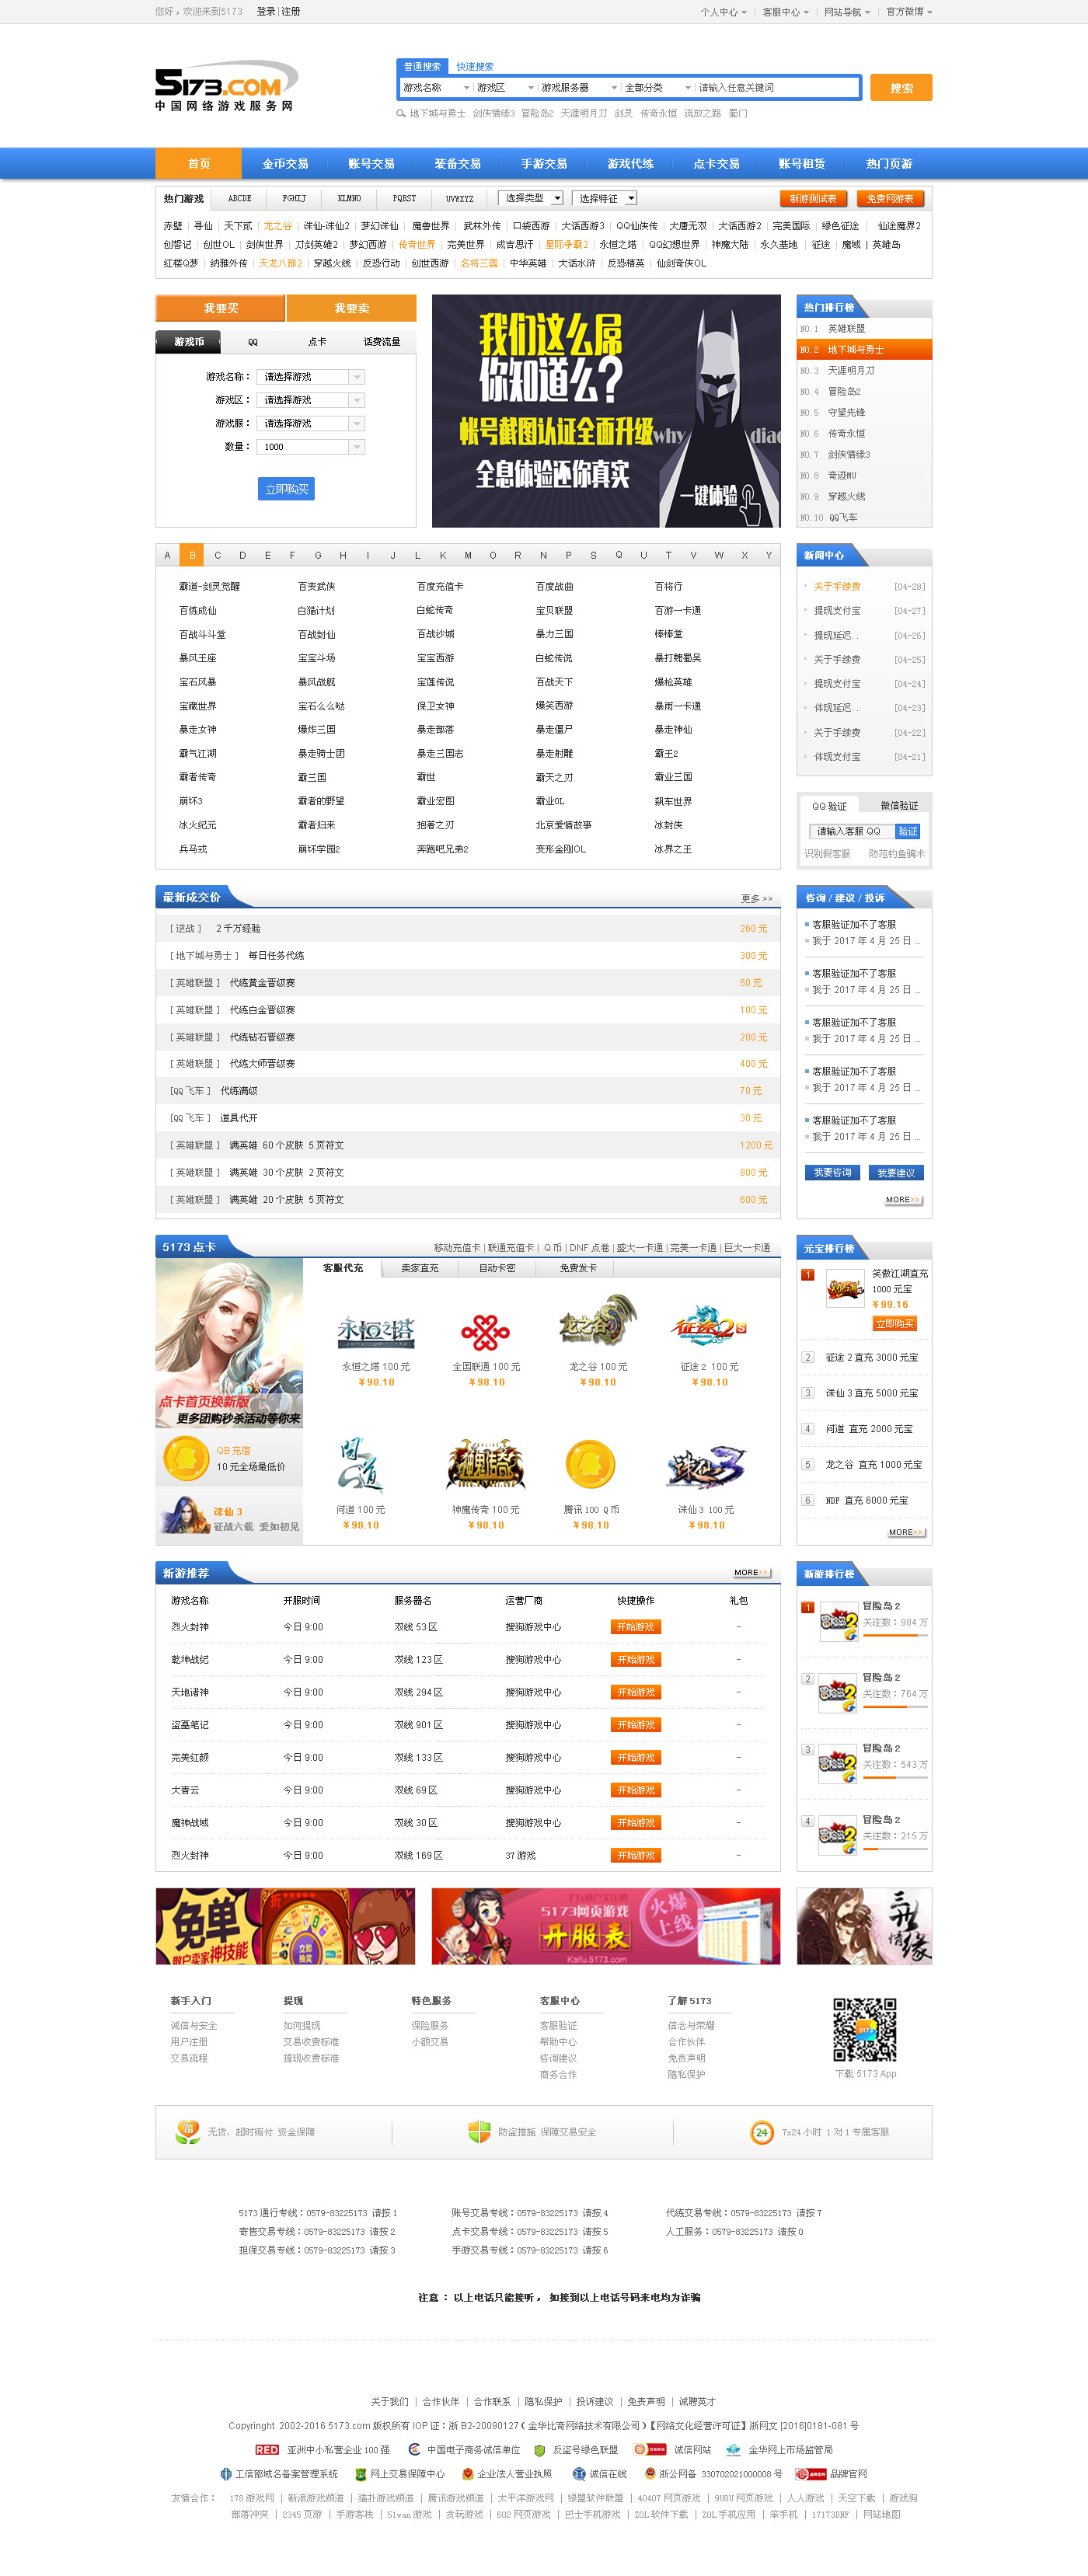Click the 英雄联盟 代练黄金晋级赛 listing
Viewport: 1088px width, 2576px height.
(467, 983)
